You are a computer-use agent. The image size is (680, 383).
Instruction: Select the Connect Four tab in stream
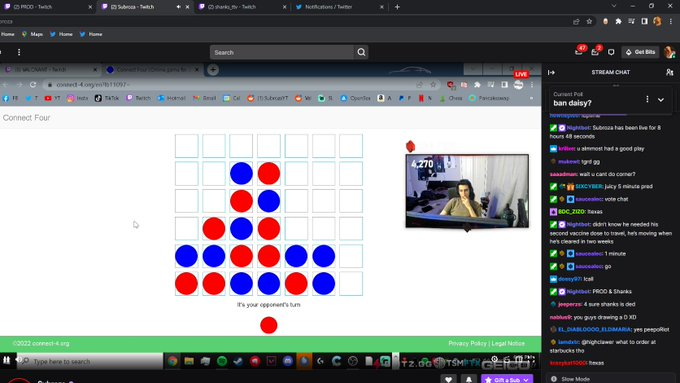tap(152, 69)
